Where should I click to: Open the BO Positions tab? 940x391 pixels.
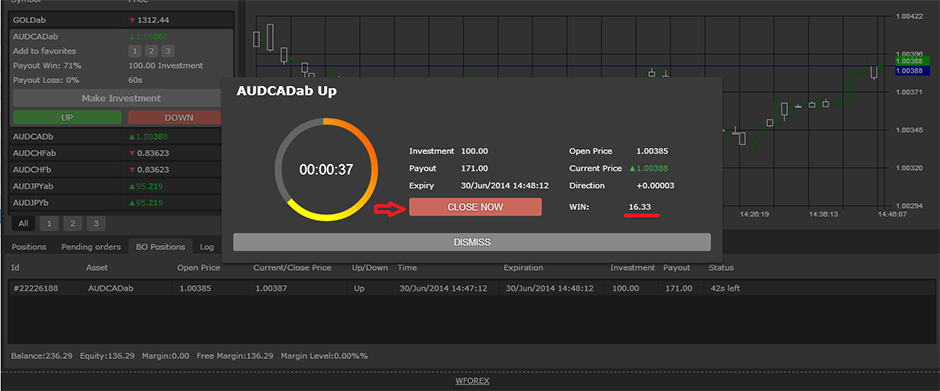click(161, 246)
